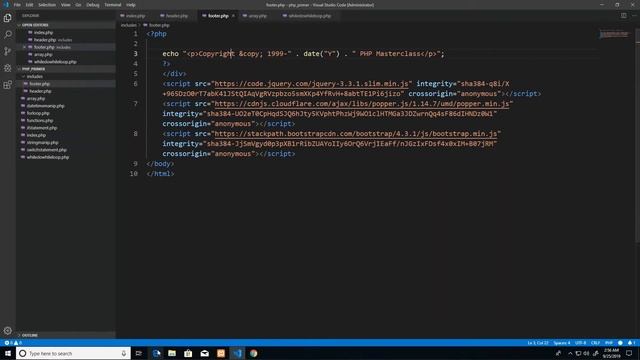The image size is (640, 360).
Task: Click the Cortana microphone icon
Action: pos(124,353)
